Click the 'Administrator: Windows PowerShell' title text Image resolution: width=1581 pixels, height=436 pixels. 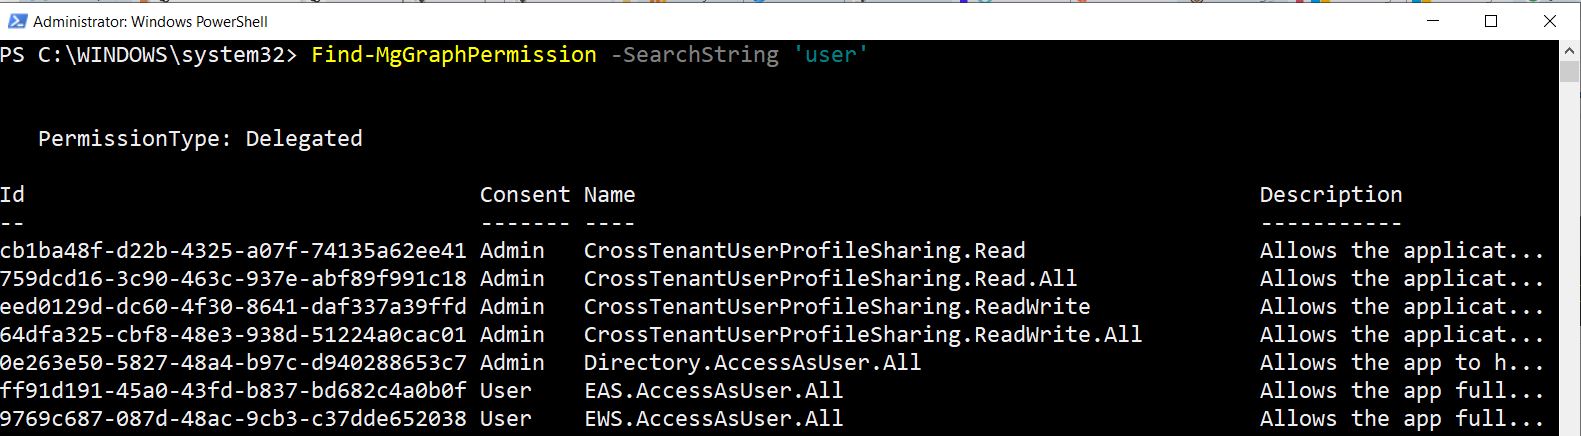(150, 21)
